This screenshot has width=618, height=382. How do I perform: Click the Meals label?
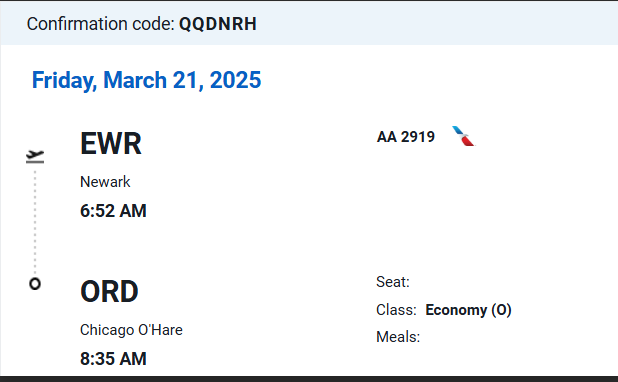[398, 337]
